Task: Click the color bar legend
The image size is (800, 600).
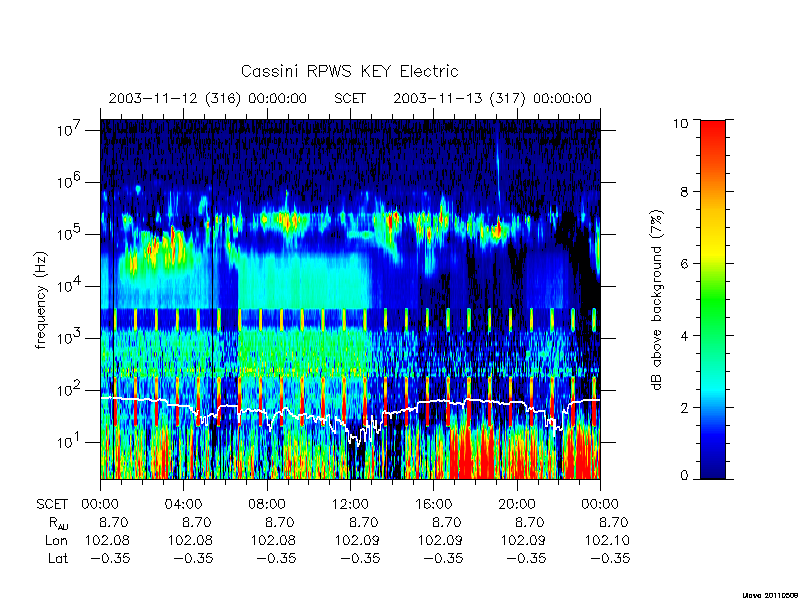Action: click(x=713, y=299)
